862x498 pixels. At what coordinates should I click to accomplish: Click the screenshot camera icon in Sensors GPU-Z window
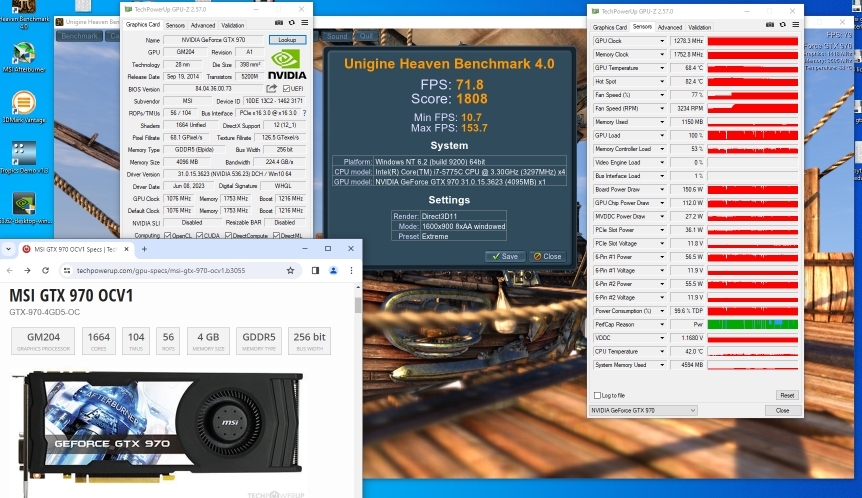click(x=770, y=25)
